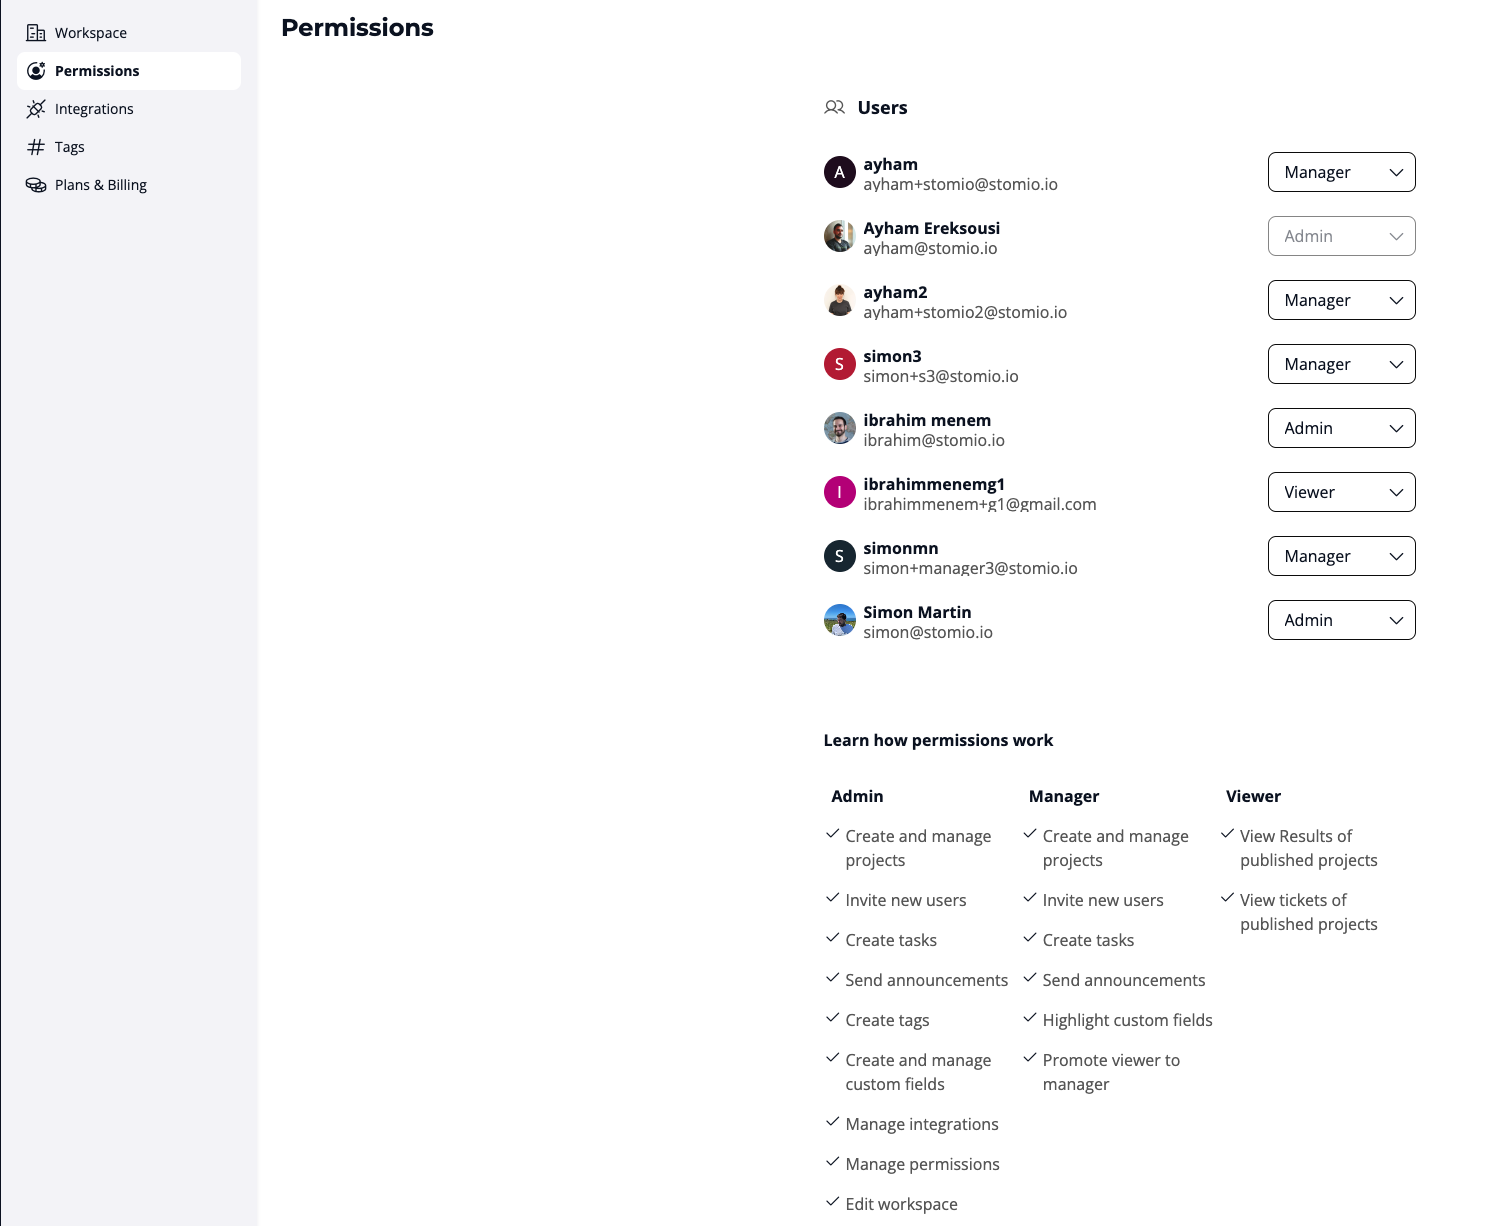The image size is (1493, 1226).
Task: Click the Plans & Billing coins icon
Action: click(x=36, y=185)
